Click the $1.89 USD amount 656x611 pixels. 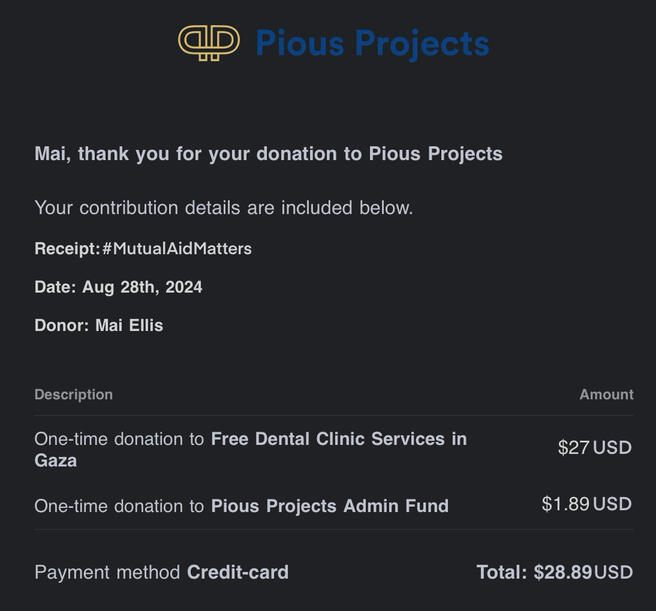click(x=586, y=504)
